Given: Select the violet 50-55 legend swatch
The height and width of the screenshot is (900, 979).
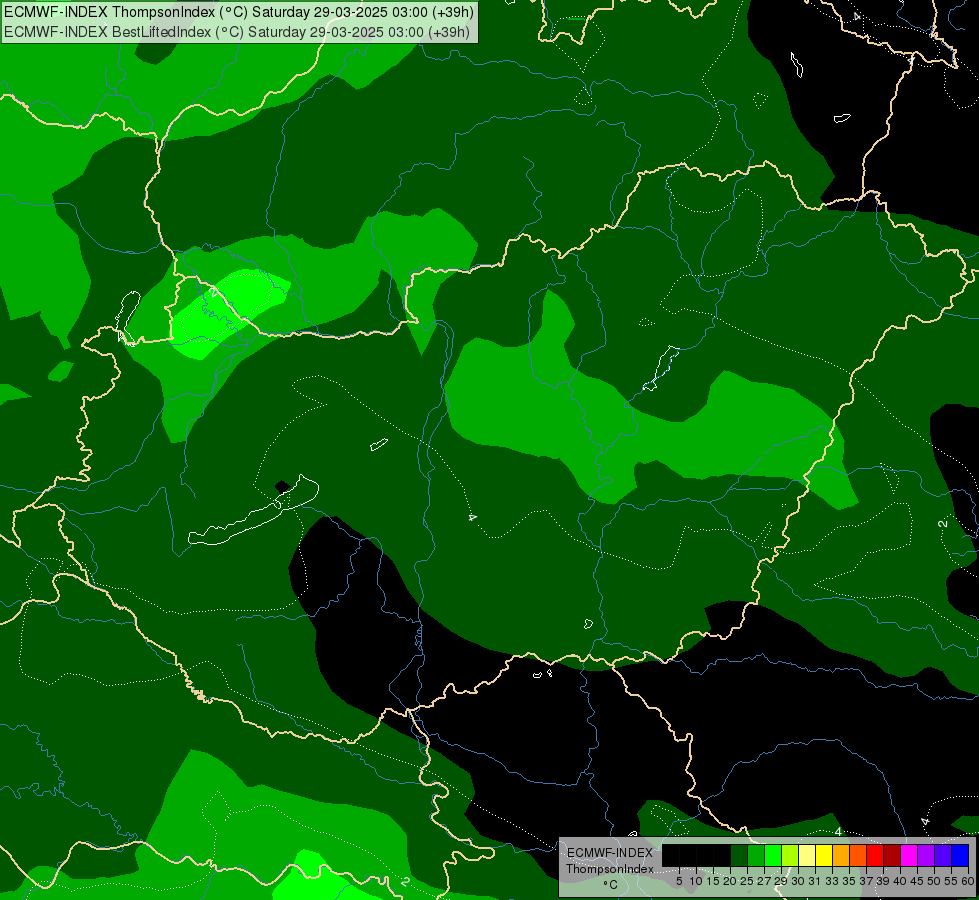Looking at the screenshot, I should click(x=943, y=855).
